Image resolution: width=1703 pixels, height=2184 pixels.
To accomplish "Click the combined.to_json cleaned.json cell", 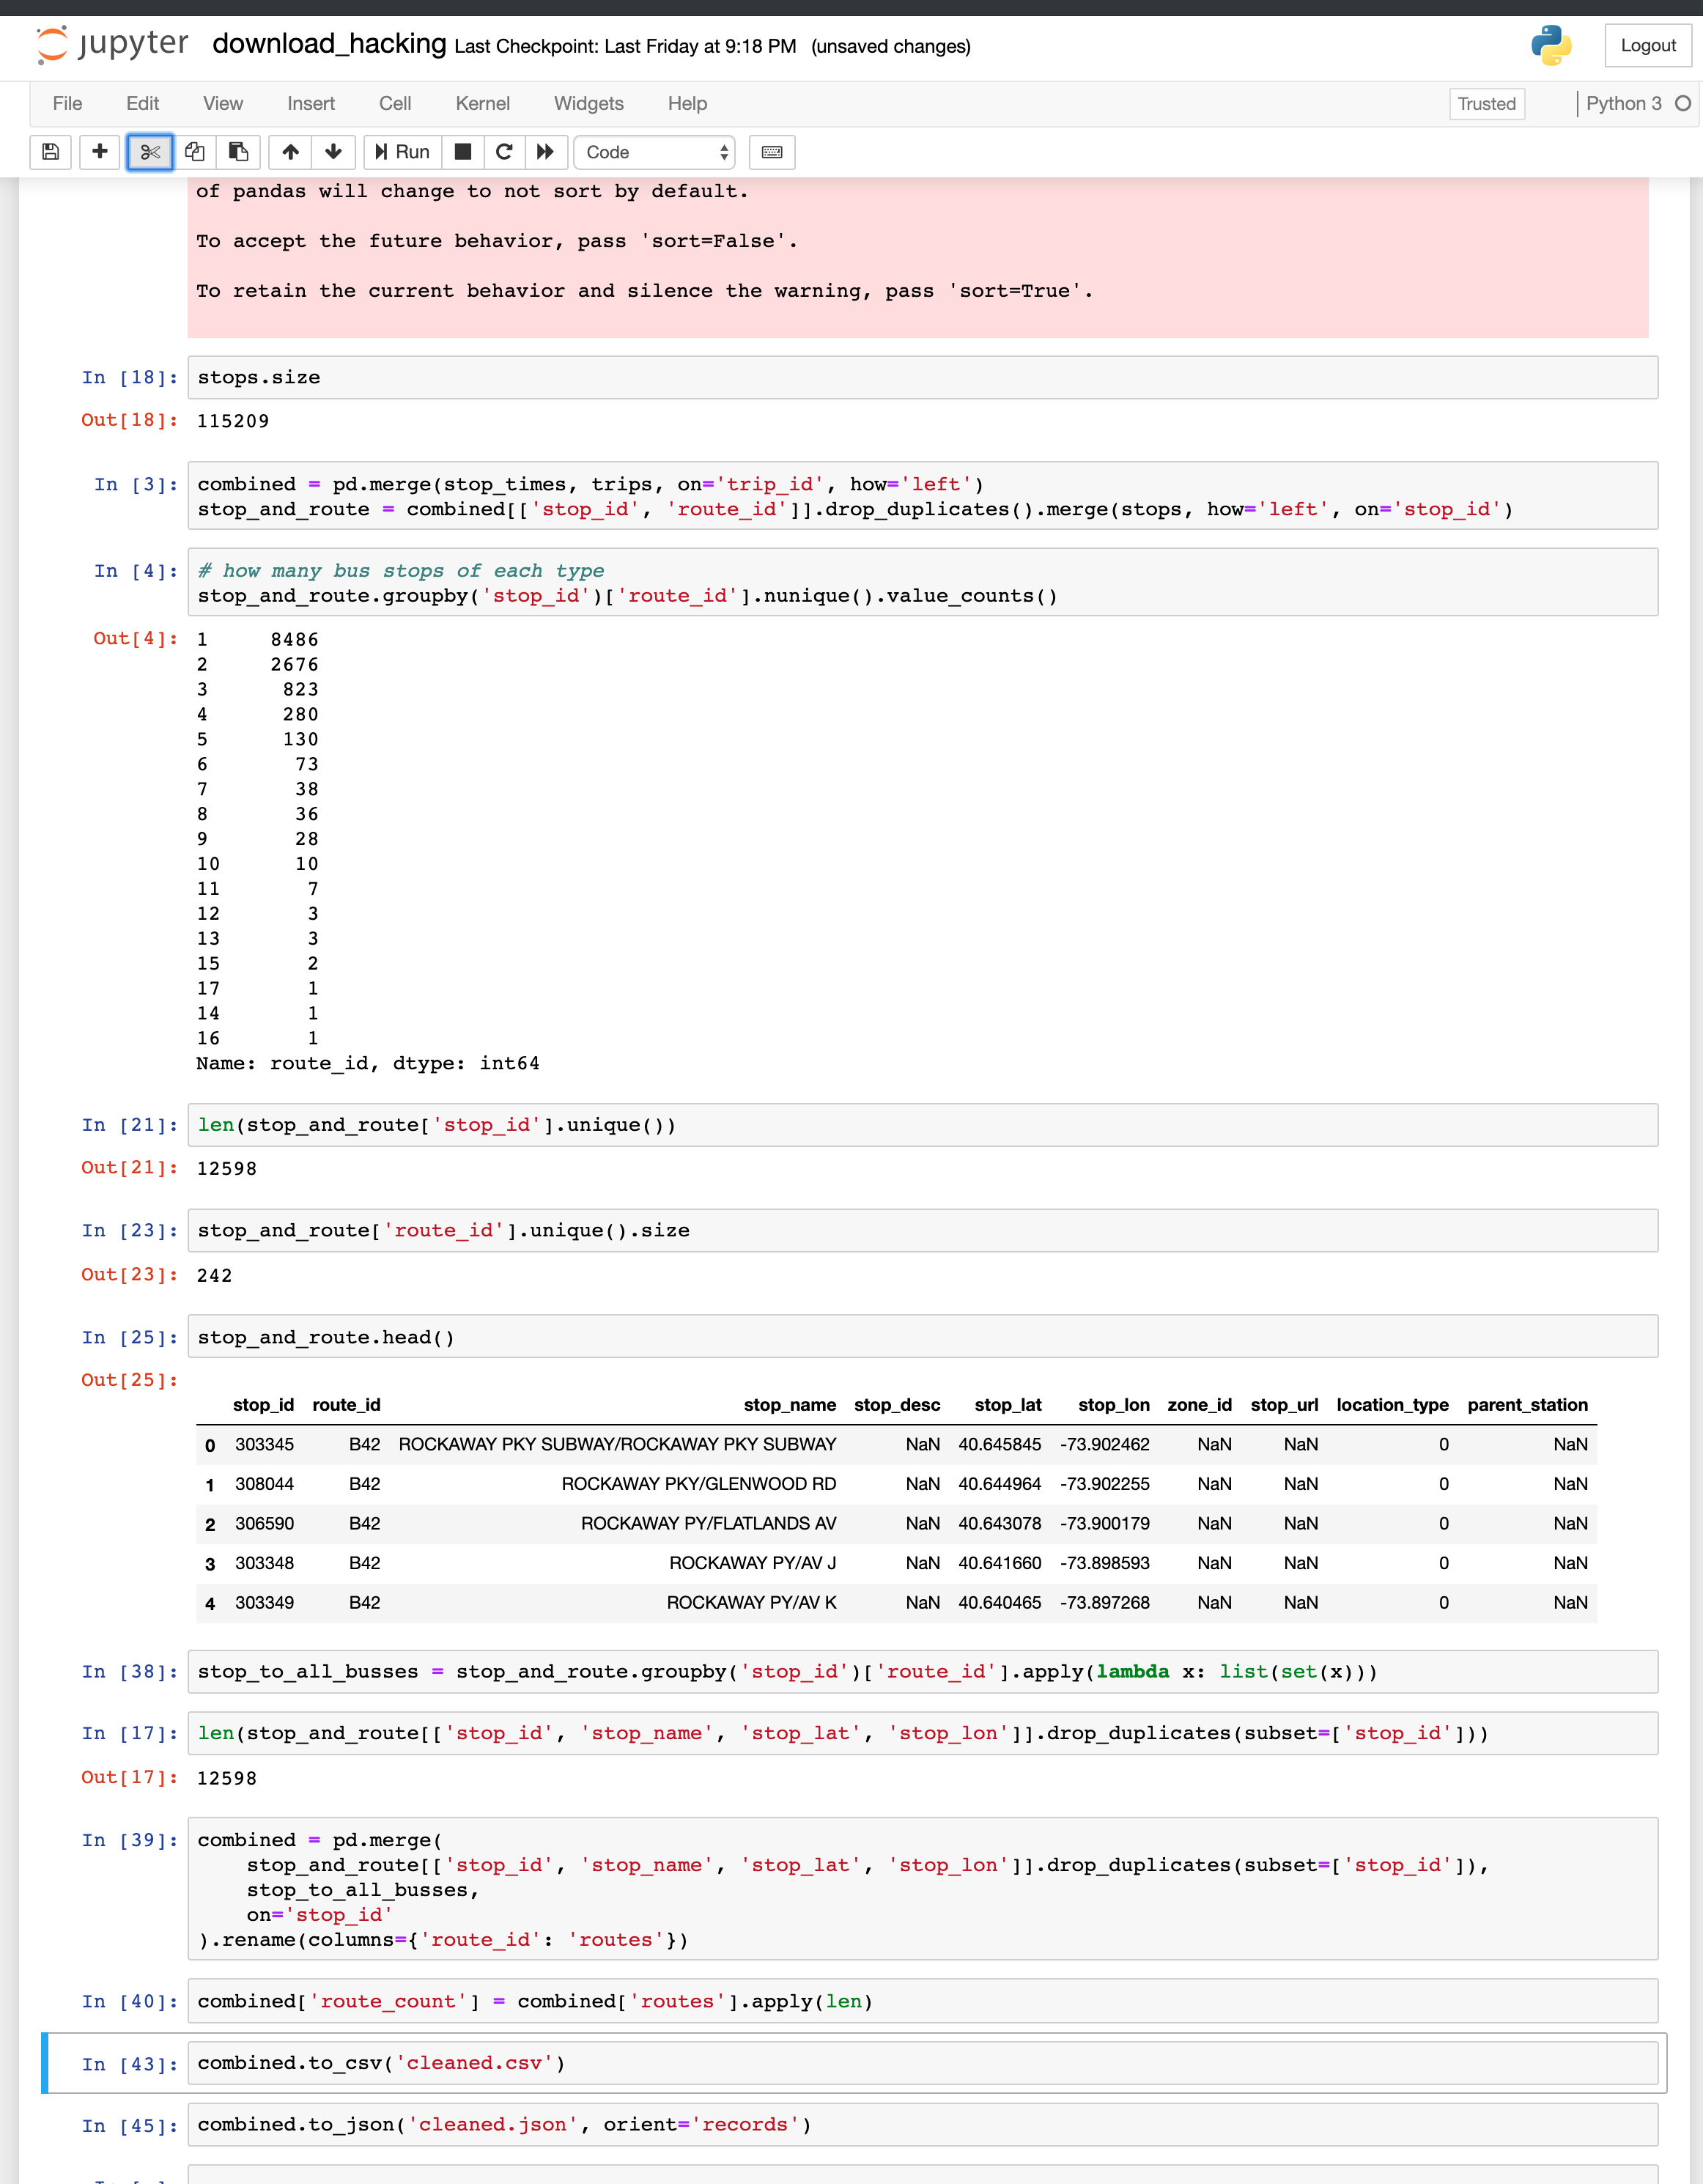I will 922,2125.
